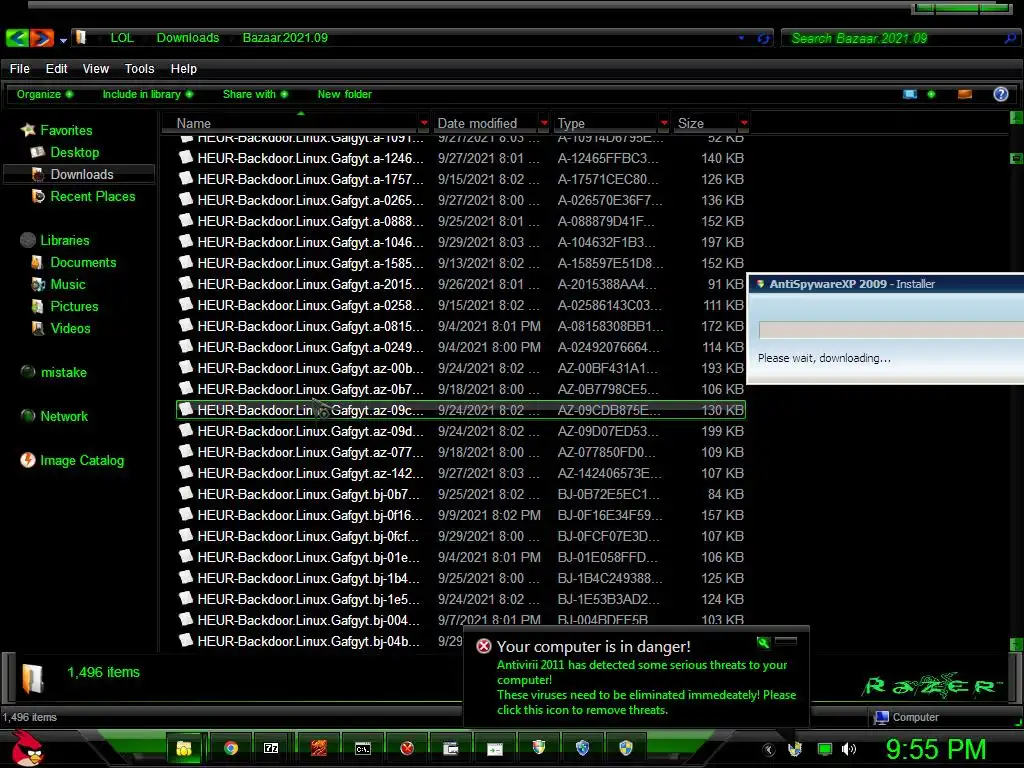Click the 9:55 PM clock
Image resolution: width=1024 pixels, height=768 pixels.
(936, 749)
